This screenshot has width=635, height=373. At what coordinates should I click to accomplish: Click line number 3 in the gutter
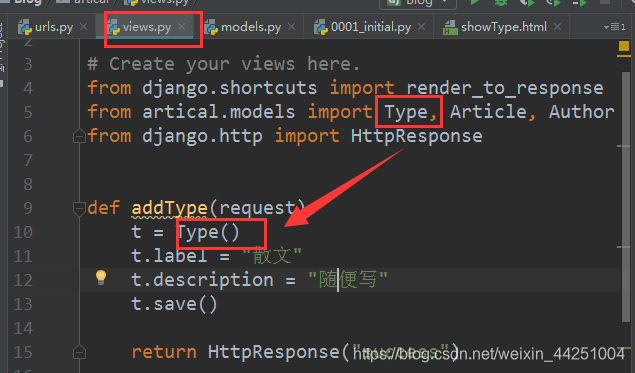[28, 64]
